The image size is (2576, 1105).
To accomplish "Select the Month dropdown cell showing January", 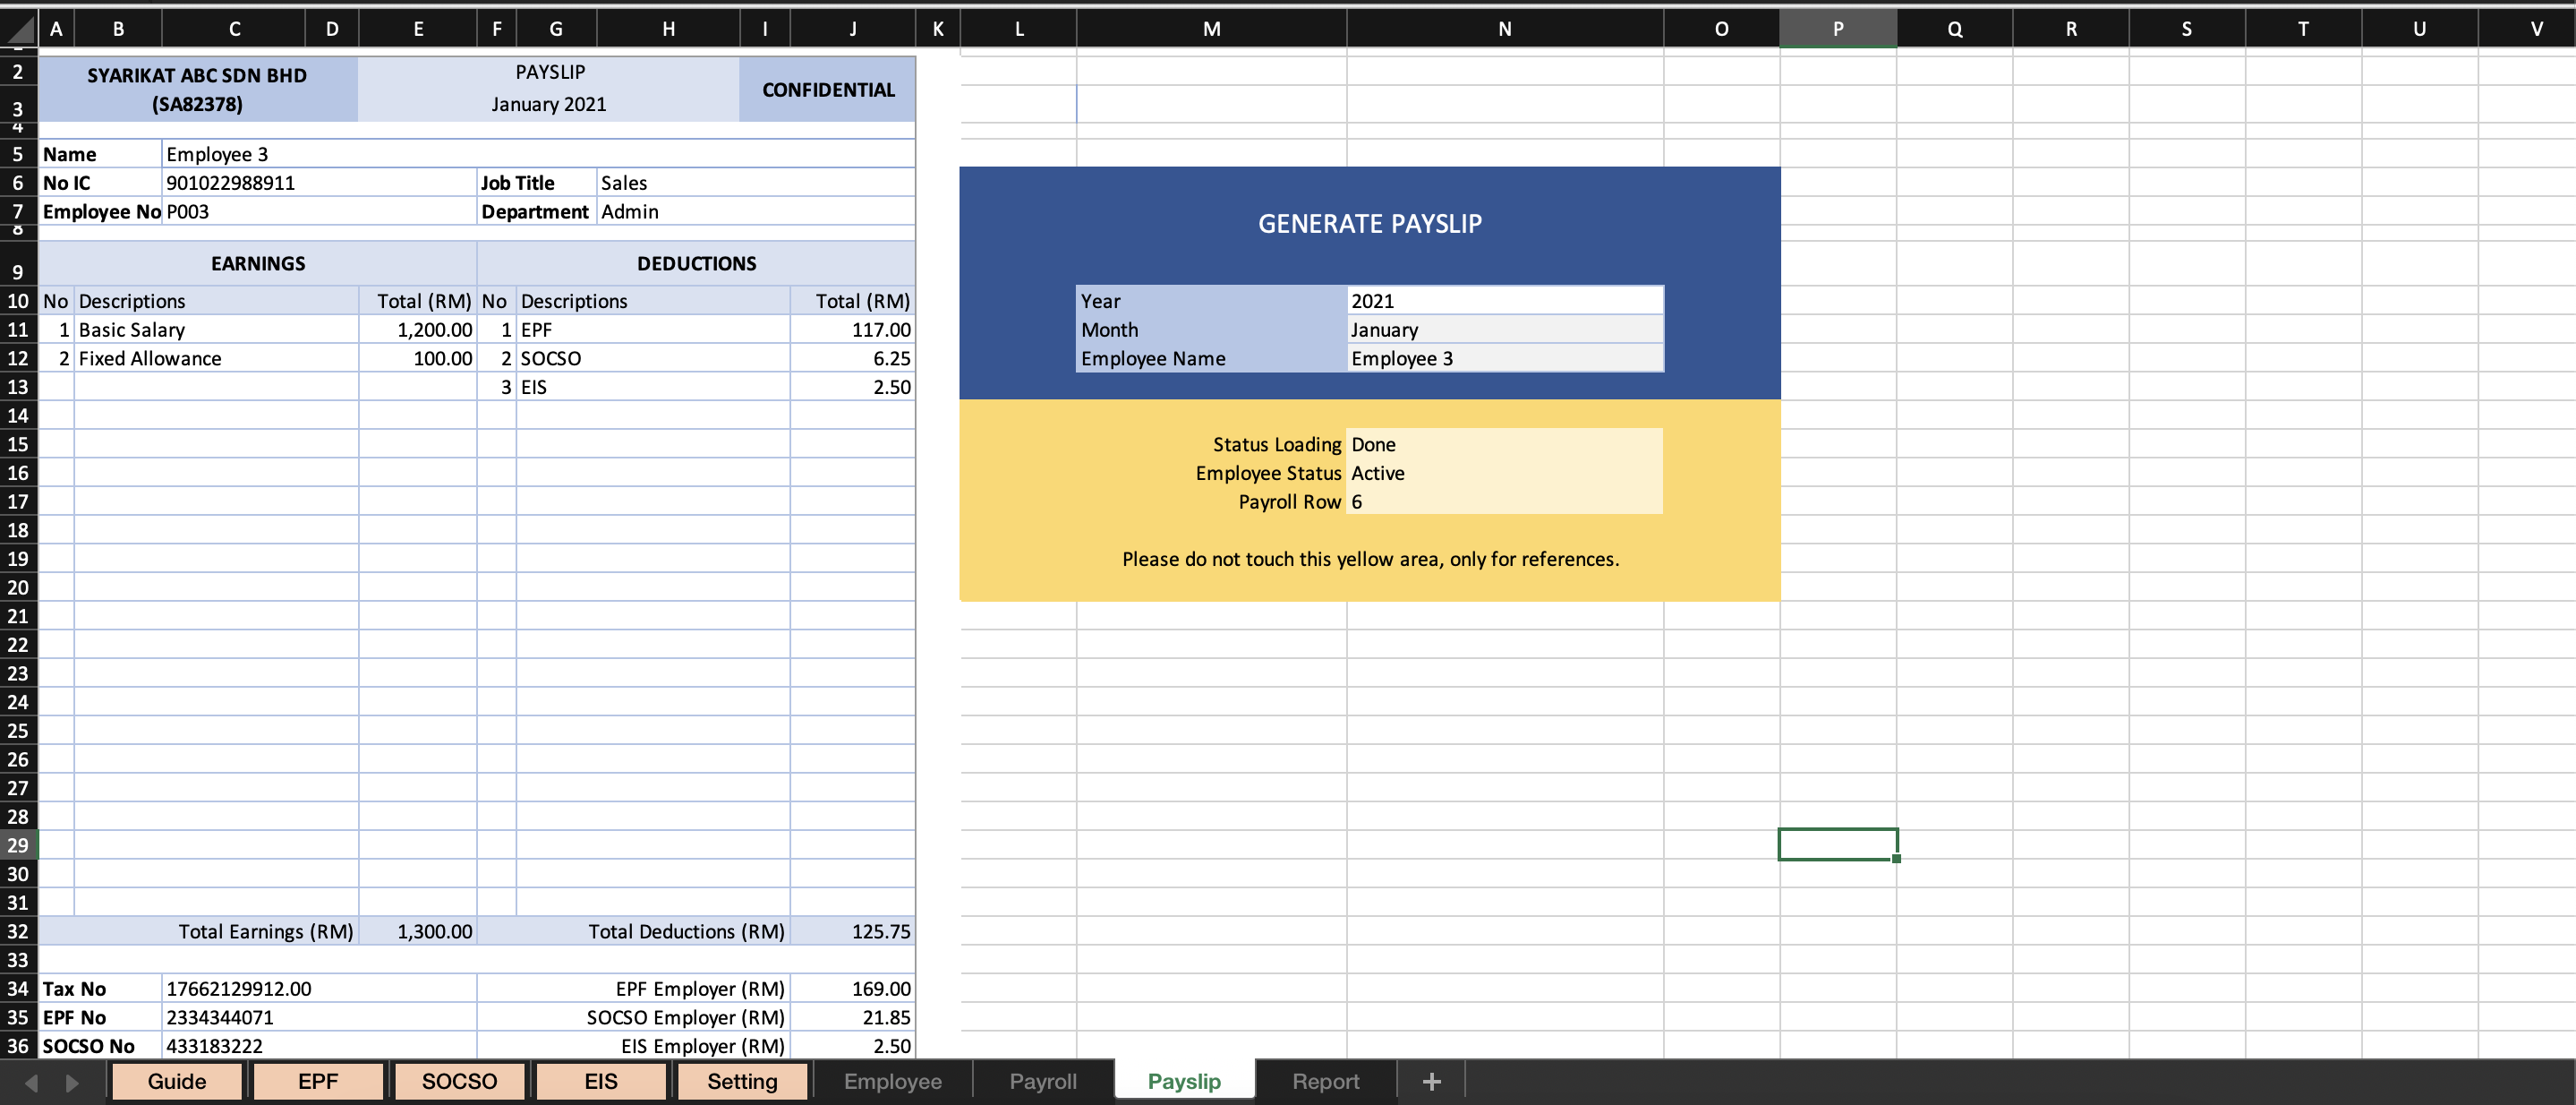I will 1504,330.
